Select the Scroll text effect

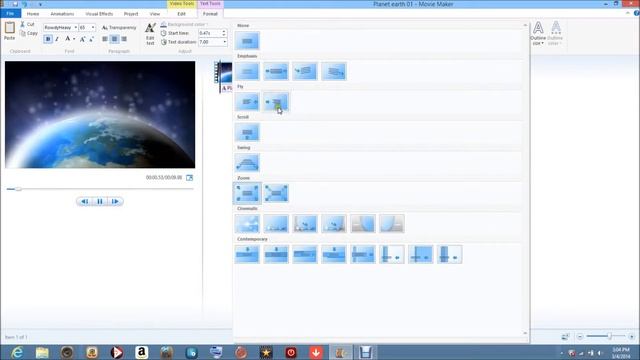[247, 133]
